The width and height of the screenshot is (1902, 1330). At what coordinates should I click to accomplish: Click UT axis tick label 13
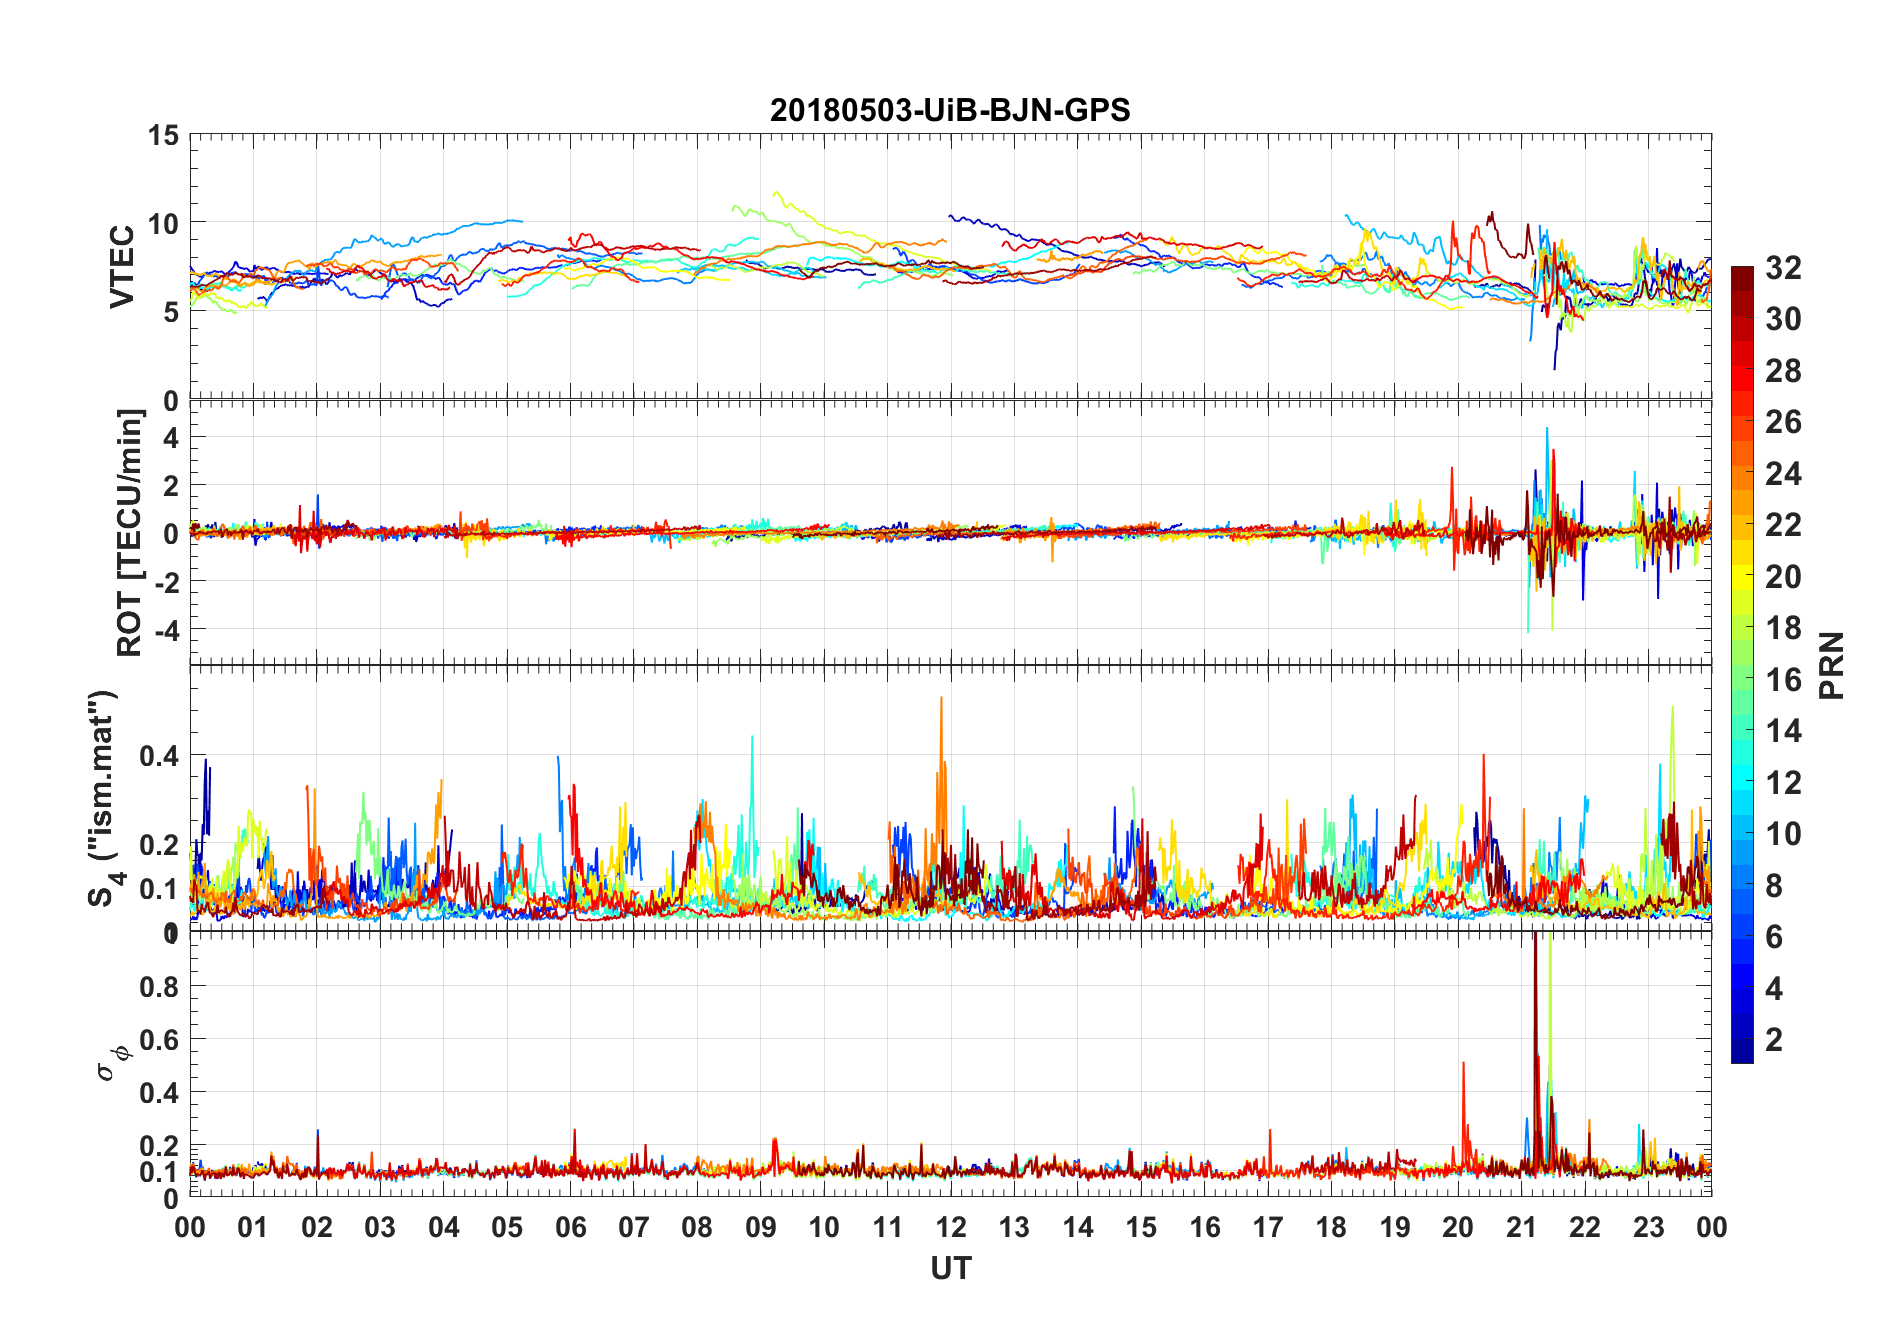(1014, 1227)
